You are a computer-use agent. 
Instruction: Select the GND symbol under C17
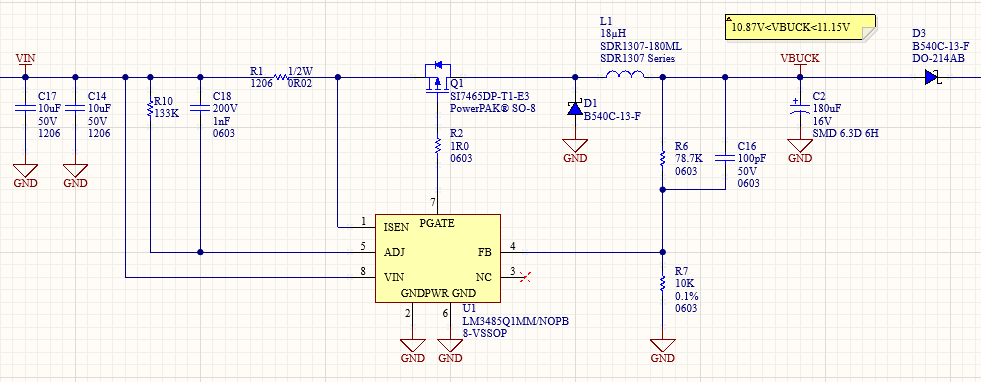(x=25, y=176)
